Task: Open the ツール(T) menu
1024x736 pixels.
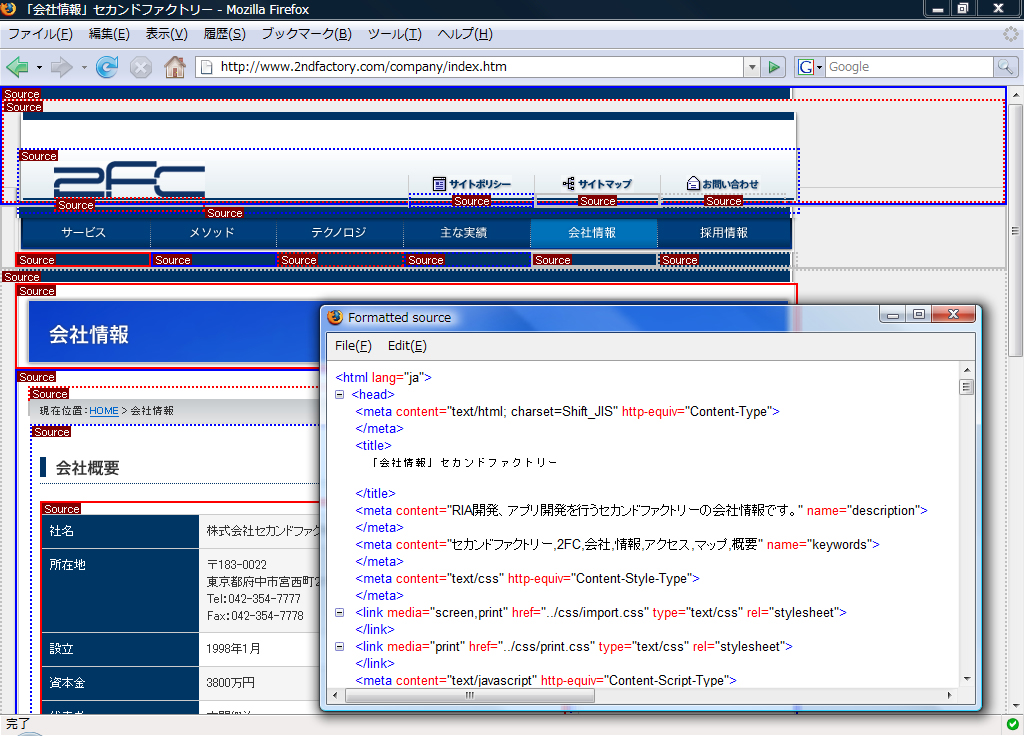Action: coord(394,34)
